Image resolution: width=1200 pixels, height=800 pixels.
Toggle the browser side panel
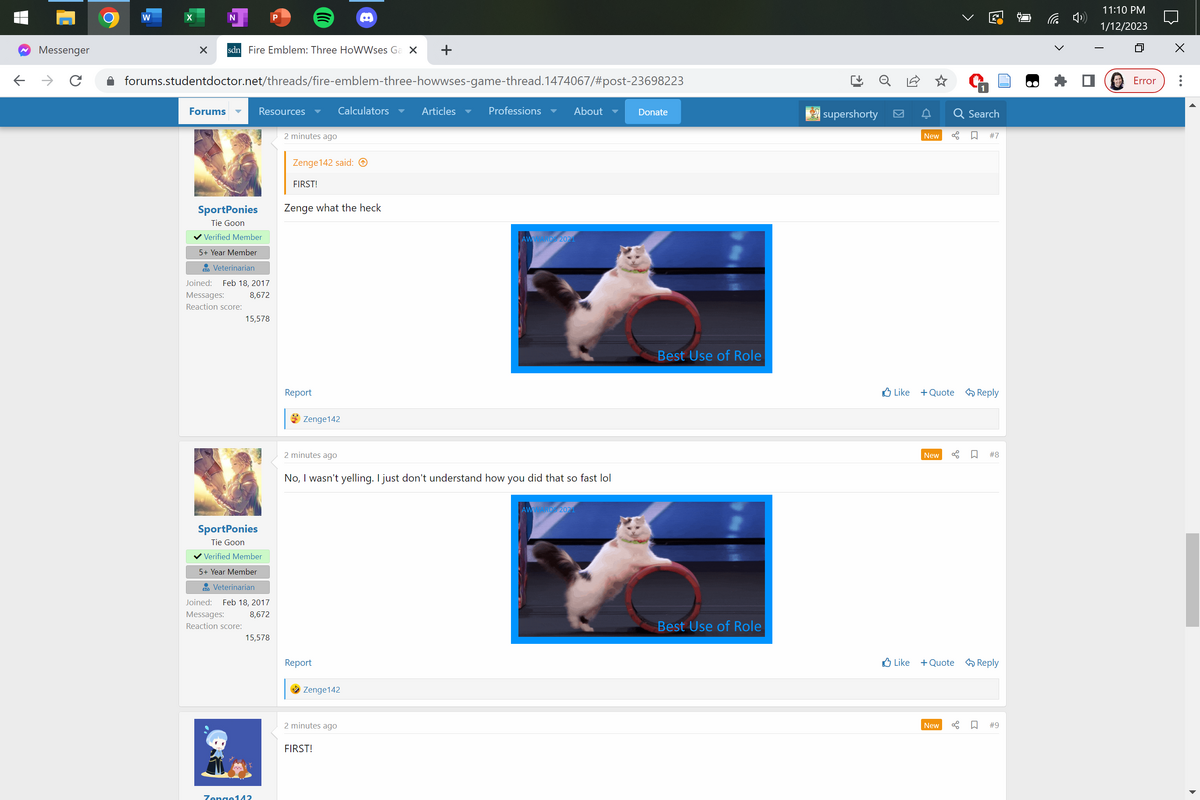[x=1088, y=81]
